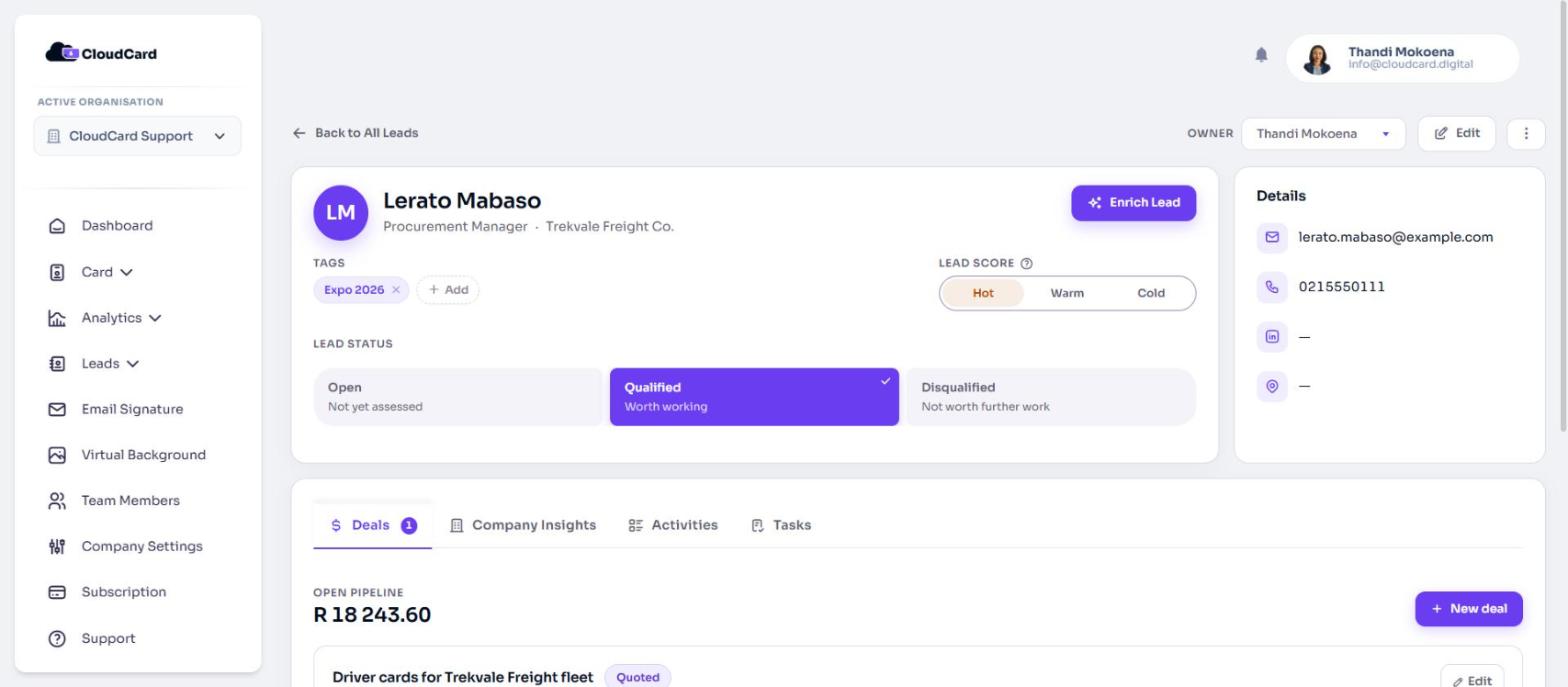Switch to the Company Insights tab
Image resolution: width=1568 pixels, height=687 pixels.
pyautogui.click(x=523, y=525)
